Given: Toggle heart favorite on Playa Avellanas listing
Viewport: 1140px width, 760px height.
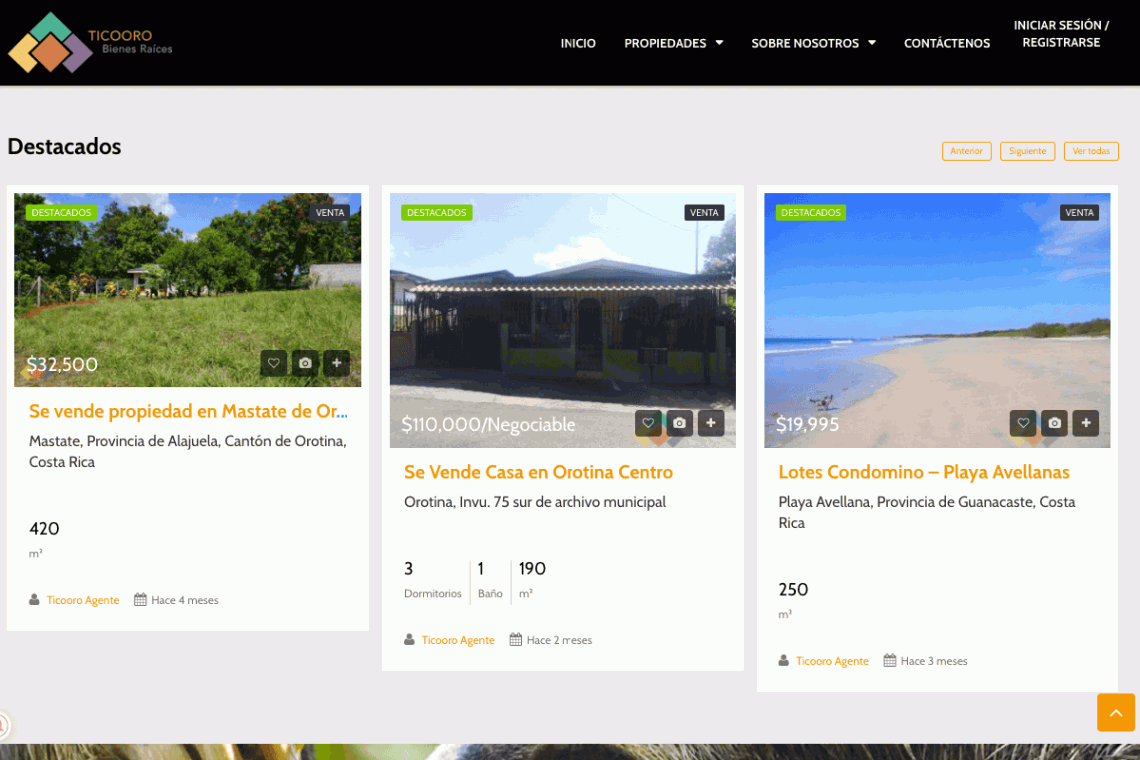Looking at the screenshot, I should coord(1022,423).
